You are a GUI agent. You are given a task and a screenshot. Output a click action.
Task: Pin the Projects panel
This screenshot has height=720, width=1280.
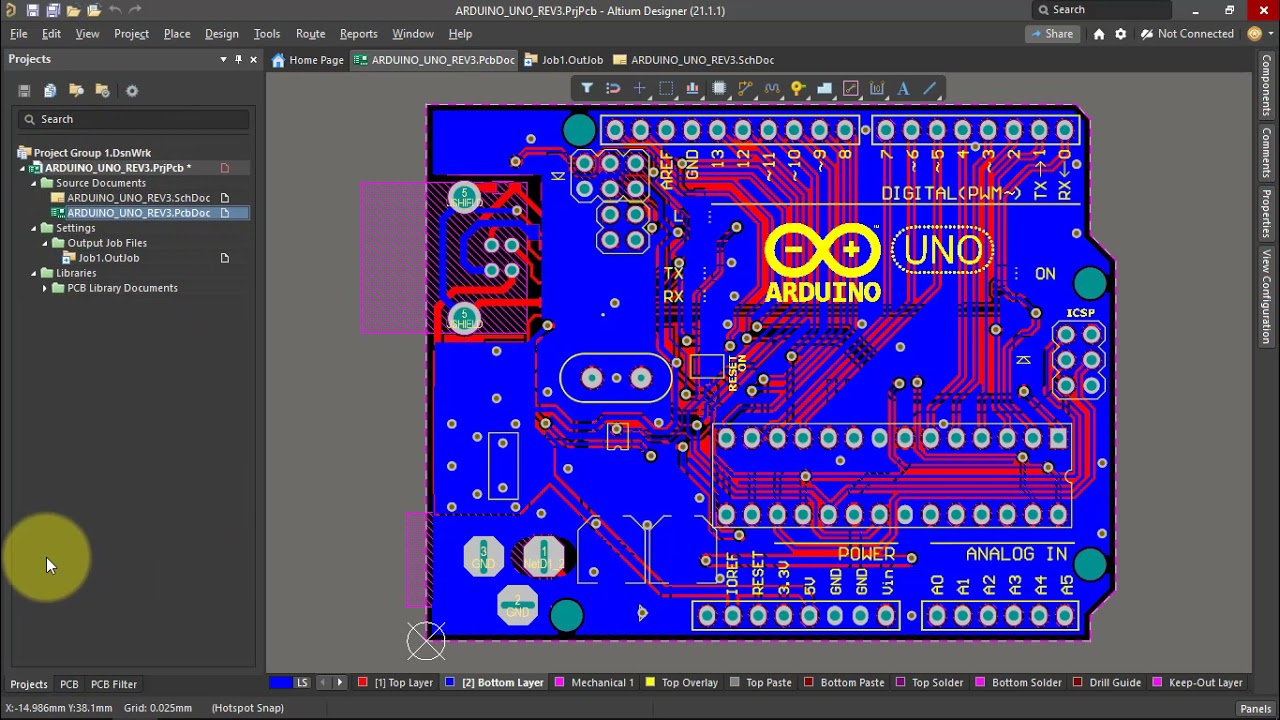[238, 60]
